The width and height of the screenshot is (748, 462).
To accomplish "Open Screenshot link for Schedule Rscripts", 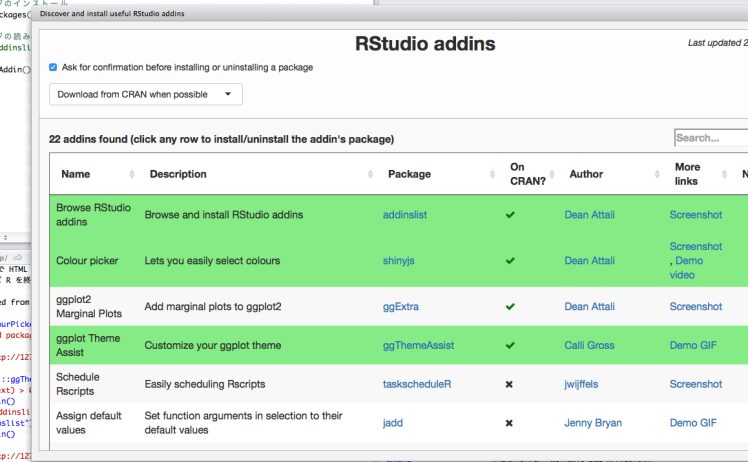I will (695, 384).
